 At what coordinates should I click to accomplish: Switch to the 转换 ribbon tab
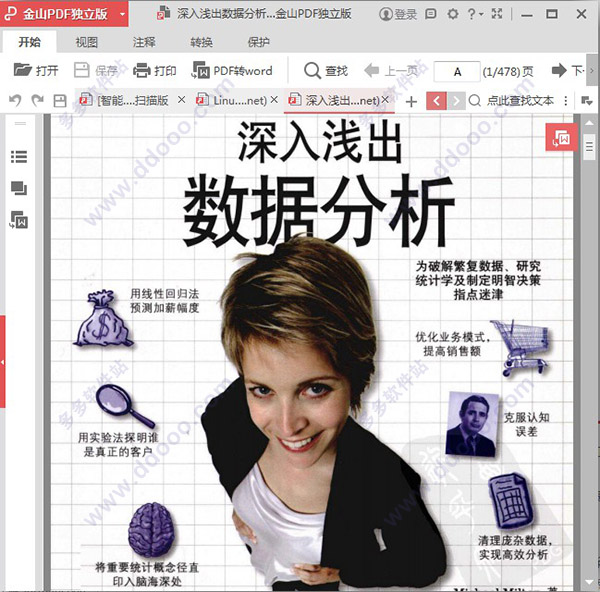coord(201,42)
